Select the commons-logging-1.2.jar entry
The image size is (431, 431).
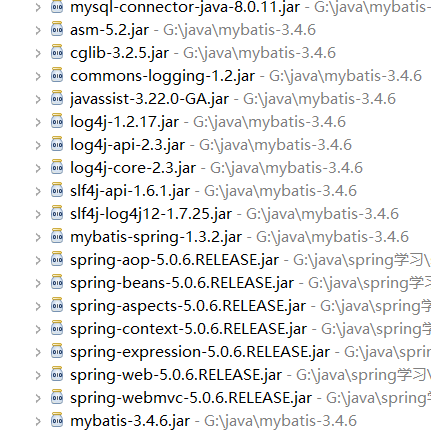pyautogui.click(x=162, y=76)
